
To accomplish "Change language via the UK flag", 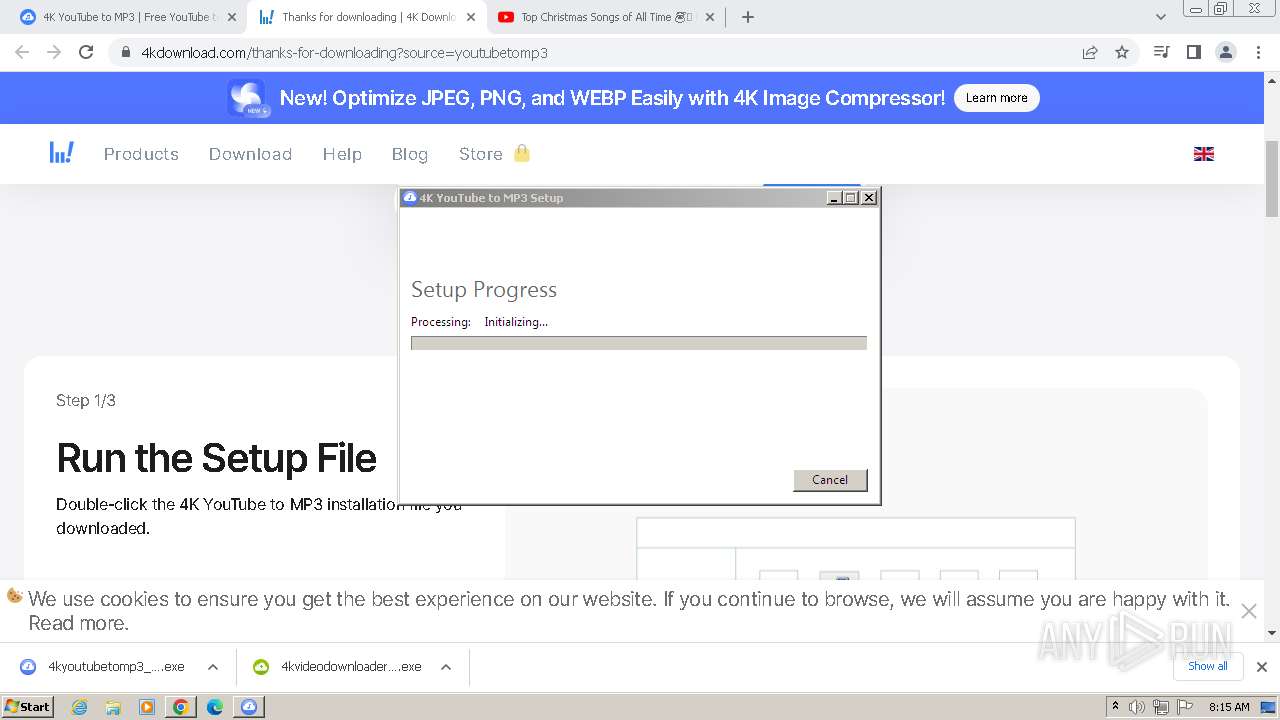I will [x=1204, y=154].
